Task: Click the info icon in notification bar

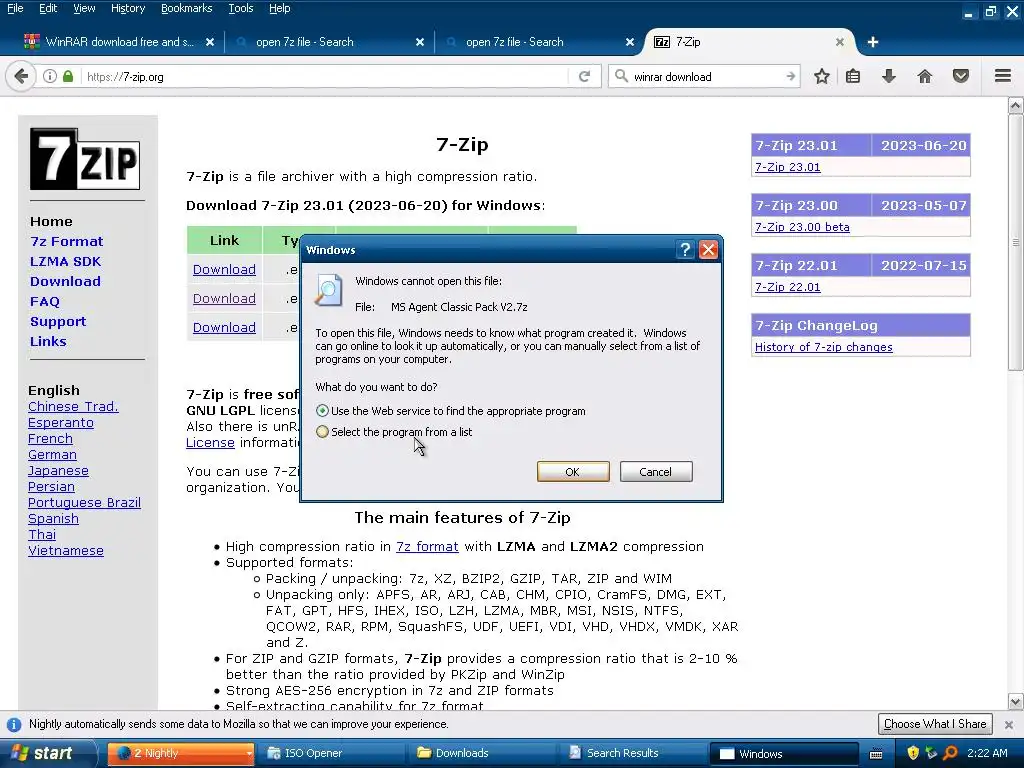Action: 14,724
